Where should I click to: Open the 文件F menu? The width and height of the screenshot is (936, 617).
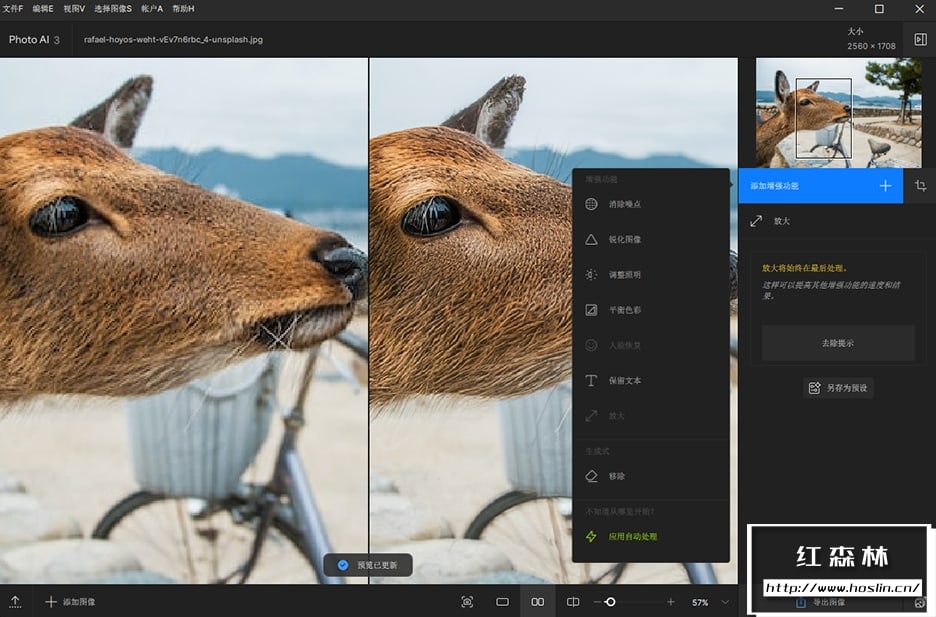pyautogui.click(x=13, y=8)
